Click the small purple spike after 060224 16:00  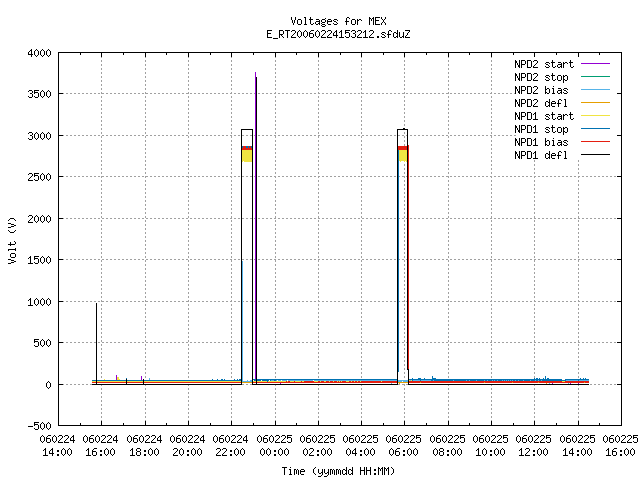point(116,378)
